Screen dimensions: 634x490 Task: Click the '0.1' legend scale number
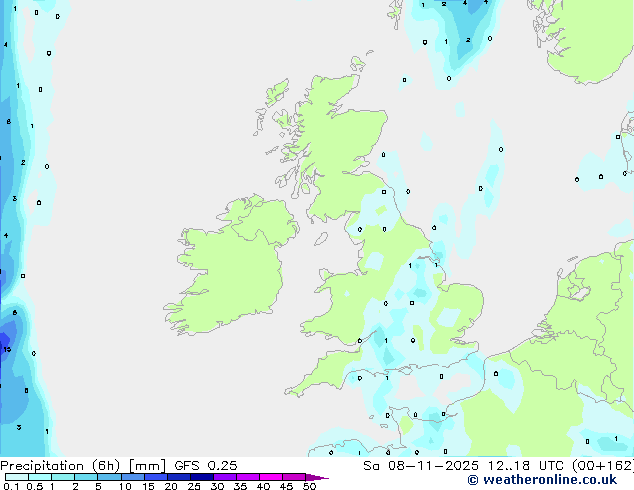click(11, 486)
